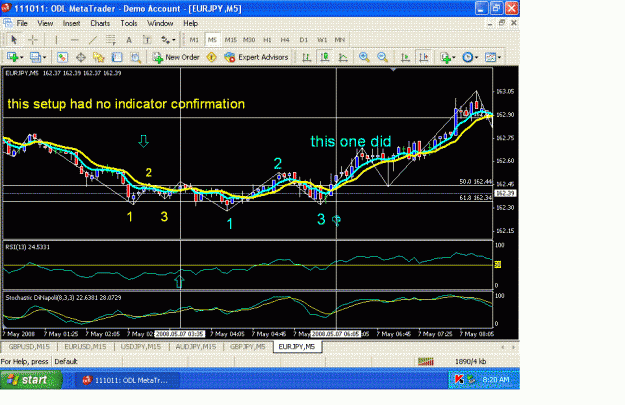Open MetaEditor yellow diamond icon

tap(212, 57)
